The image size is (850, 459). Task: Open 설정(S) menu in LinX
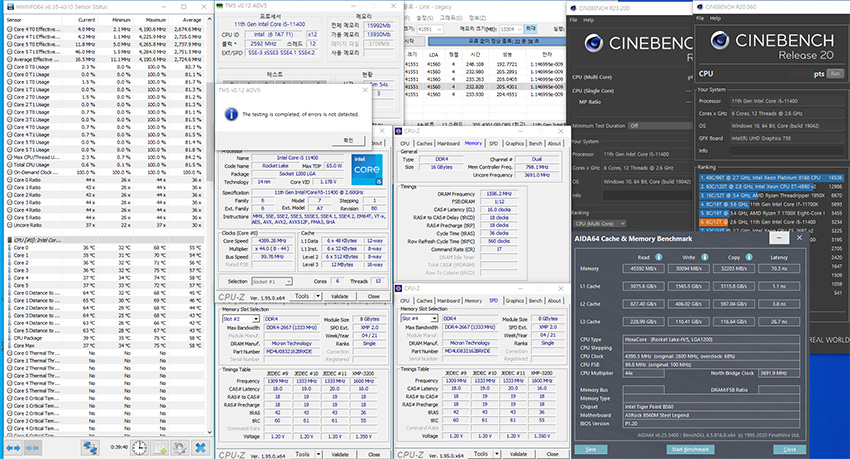(424, 18)
